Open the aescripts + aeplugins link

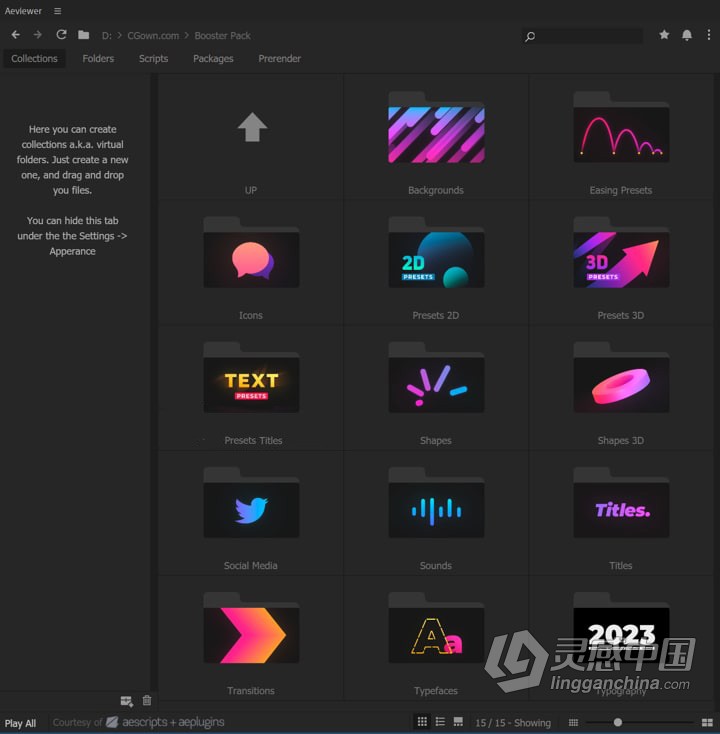pos(166,722)
